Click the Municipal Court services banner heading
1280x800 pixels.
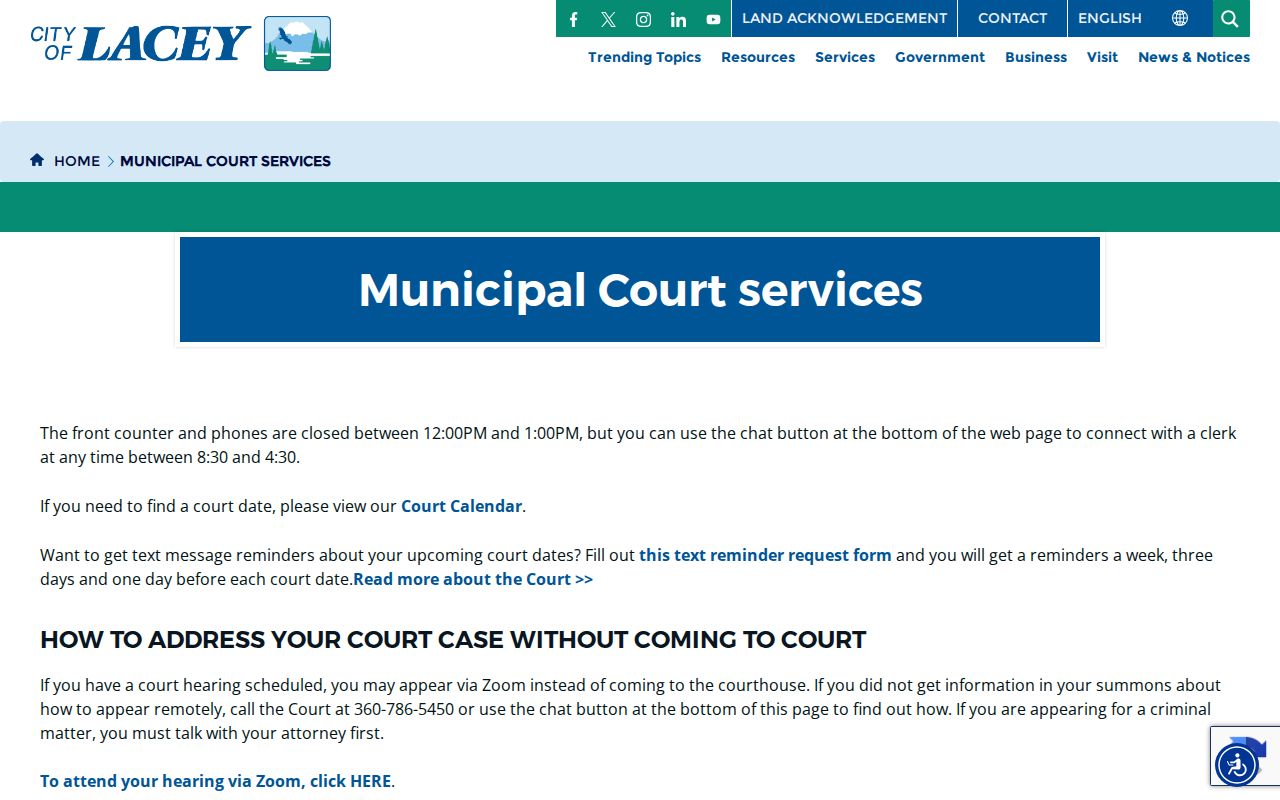tap(640, 290)
